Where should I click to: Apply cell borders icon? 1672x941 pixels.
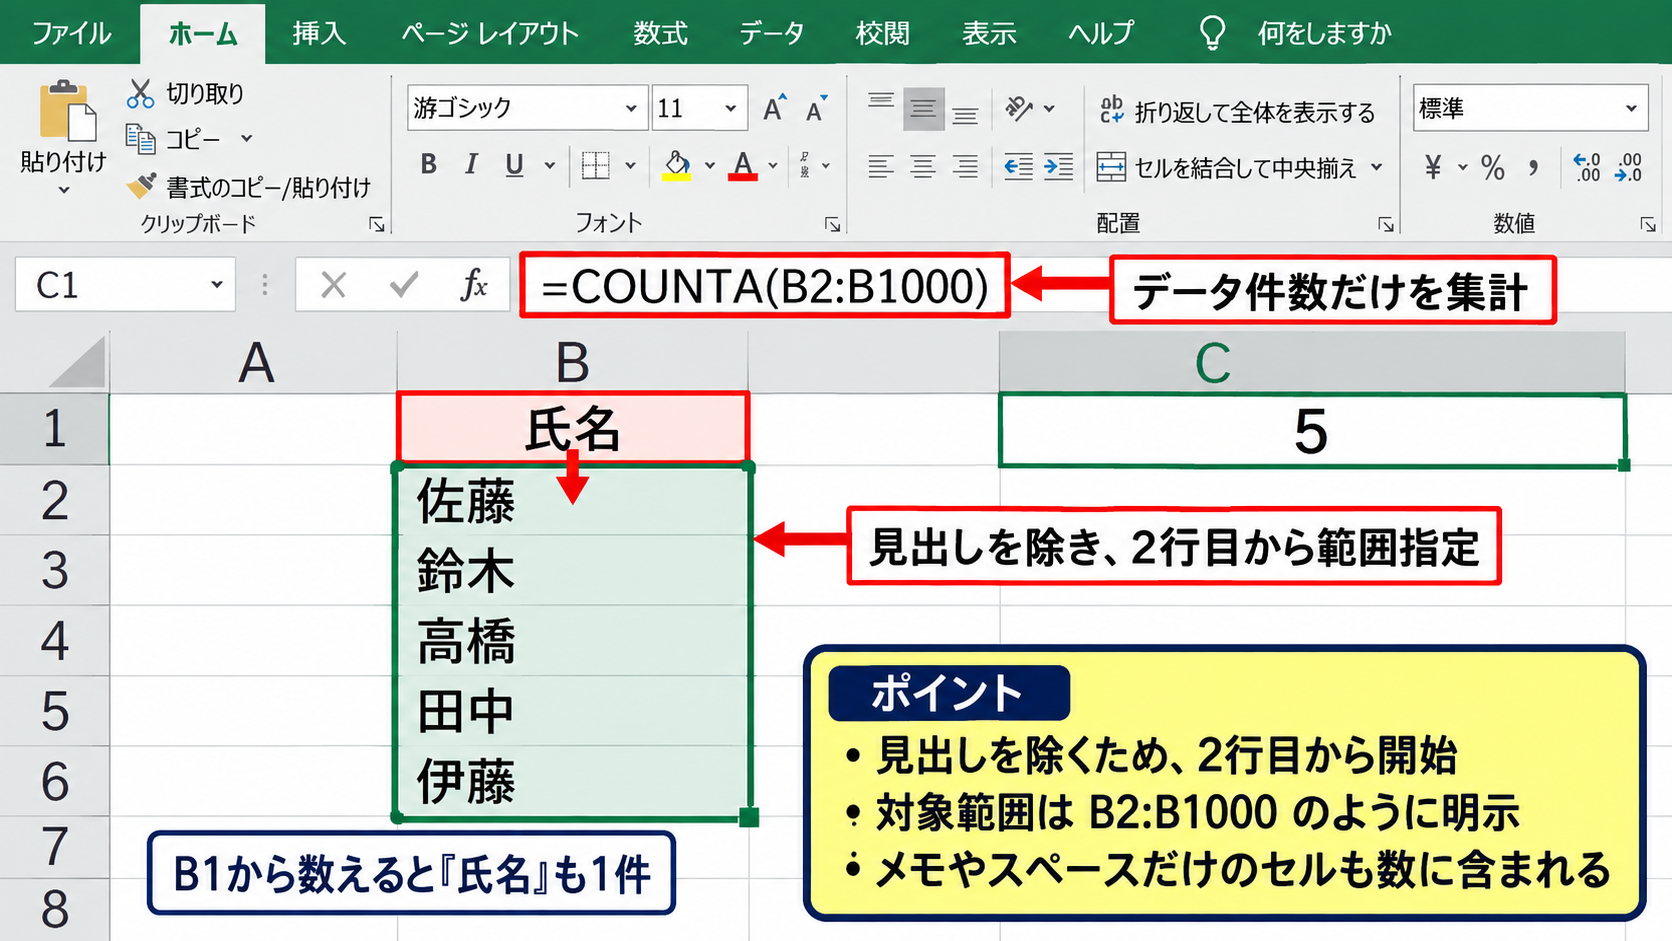595,165
